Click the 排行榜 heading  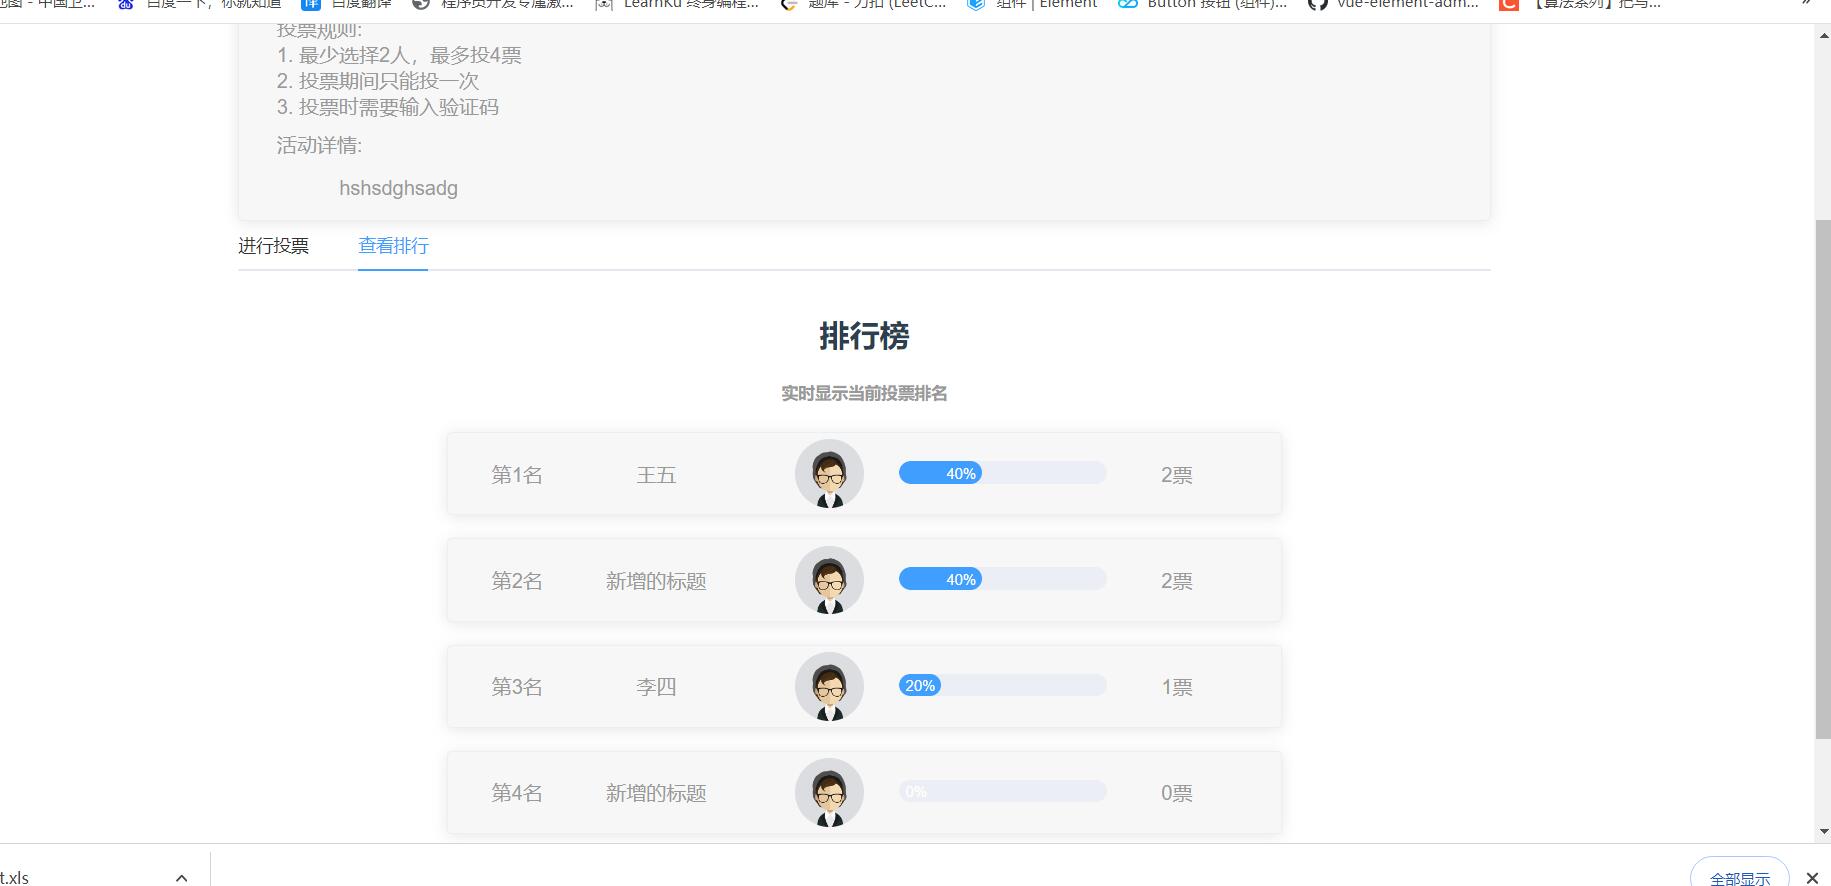click(864, 336)
